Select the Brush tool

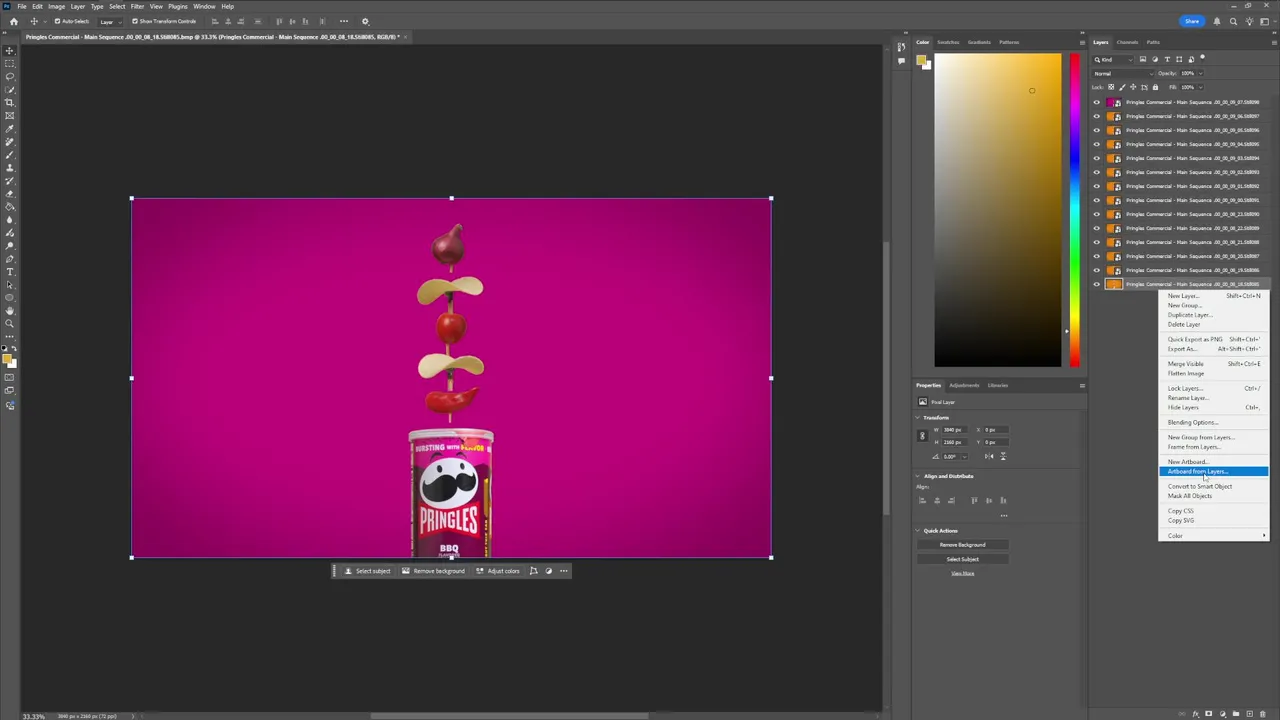click(10, 155)
